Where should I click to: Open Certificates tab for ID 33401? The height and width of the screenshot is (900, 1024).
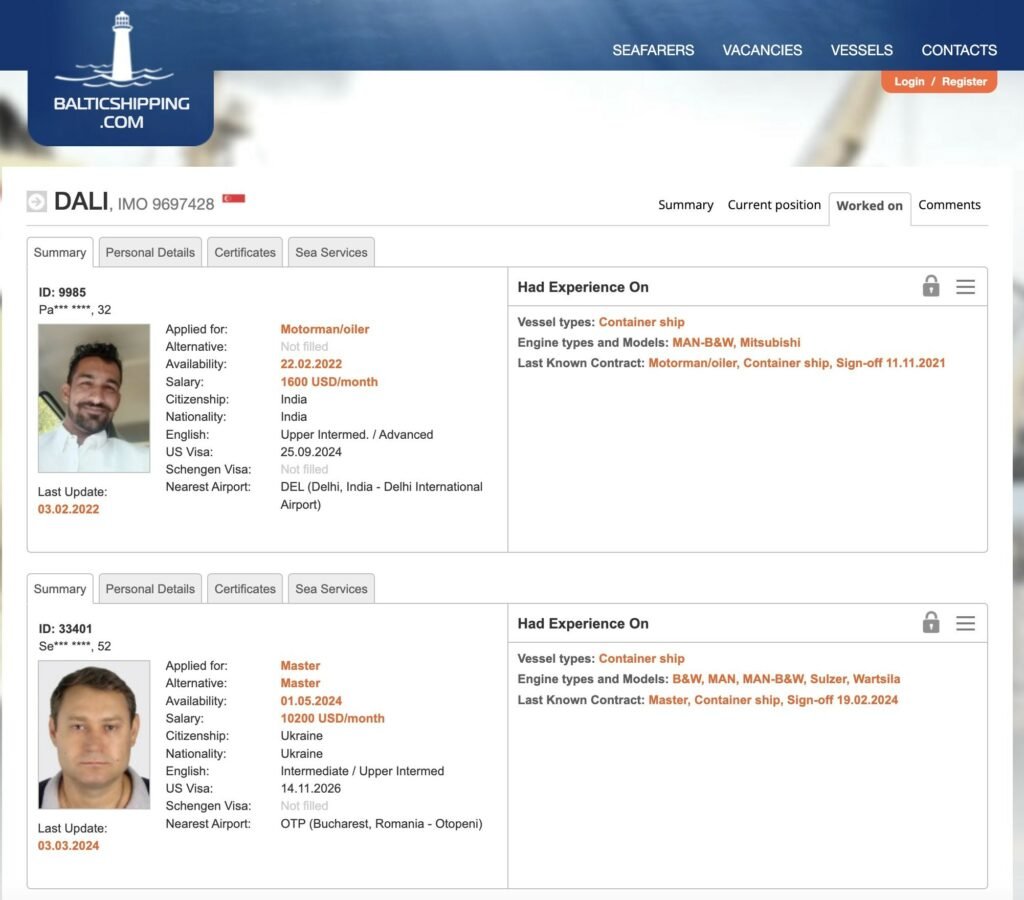point(245,588)
